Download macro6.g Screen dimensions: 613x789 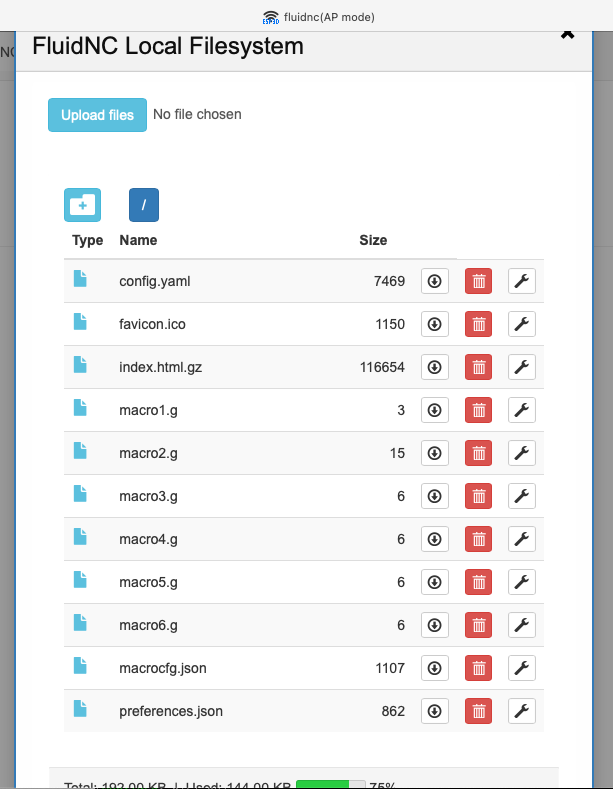435,625
